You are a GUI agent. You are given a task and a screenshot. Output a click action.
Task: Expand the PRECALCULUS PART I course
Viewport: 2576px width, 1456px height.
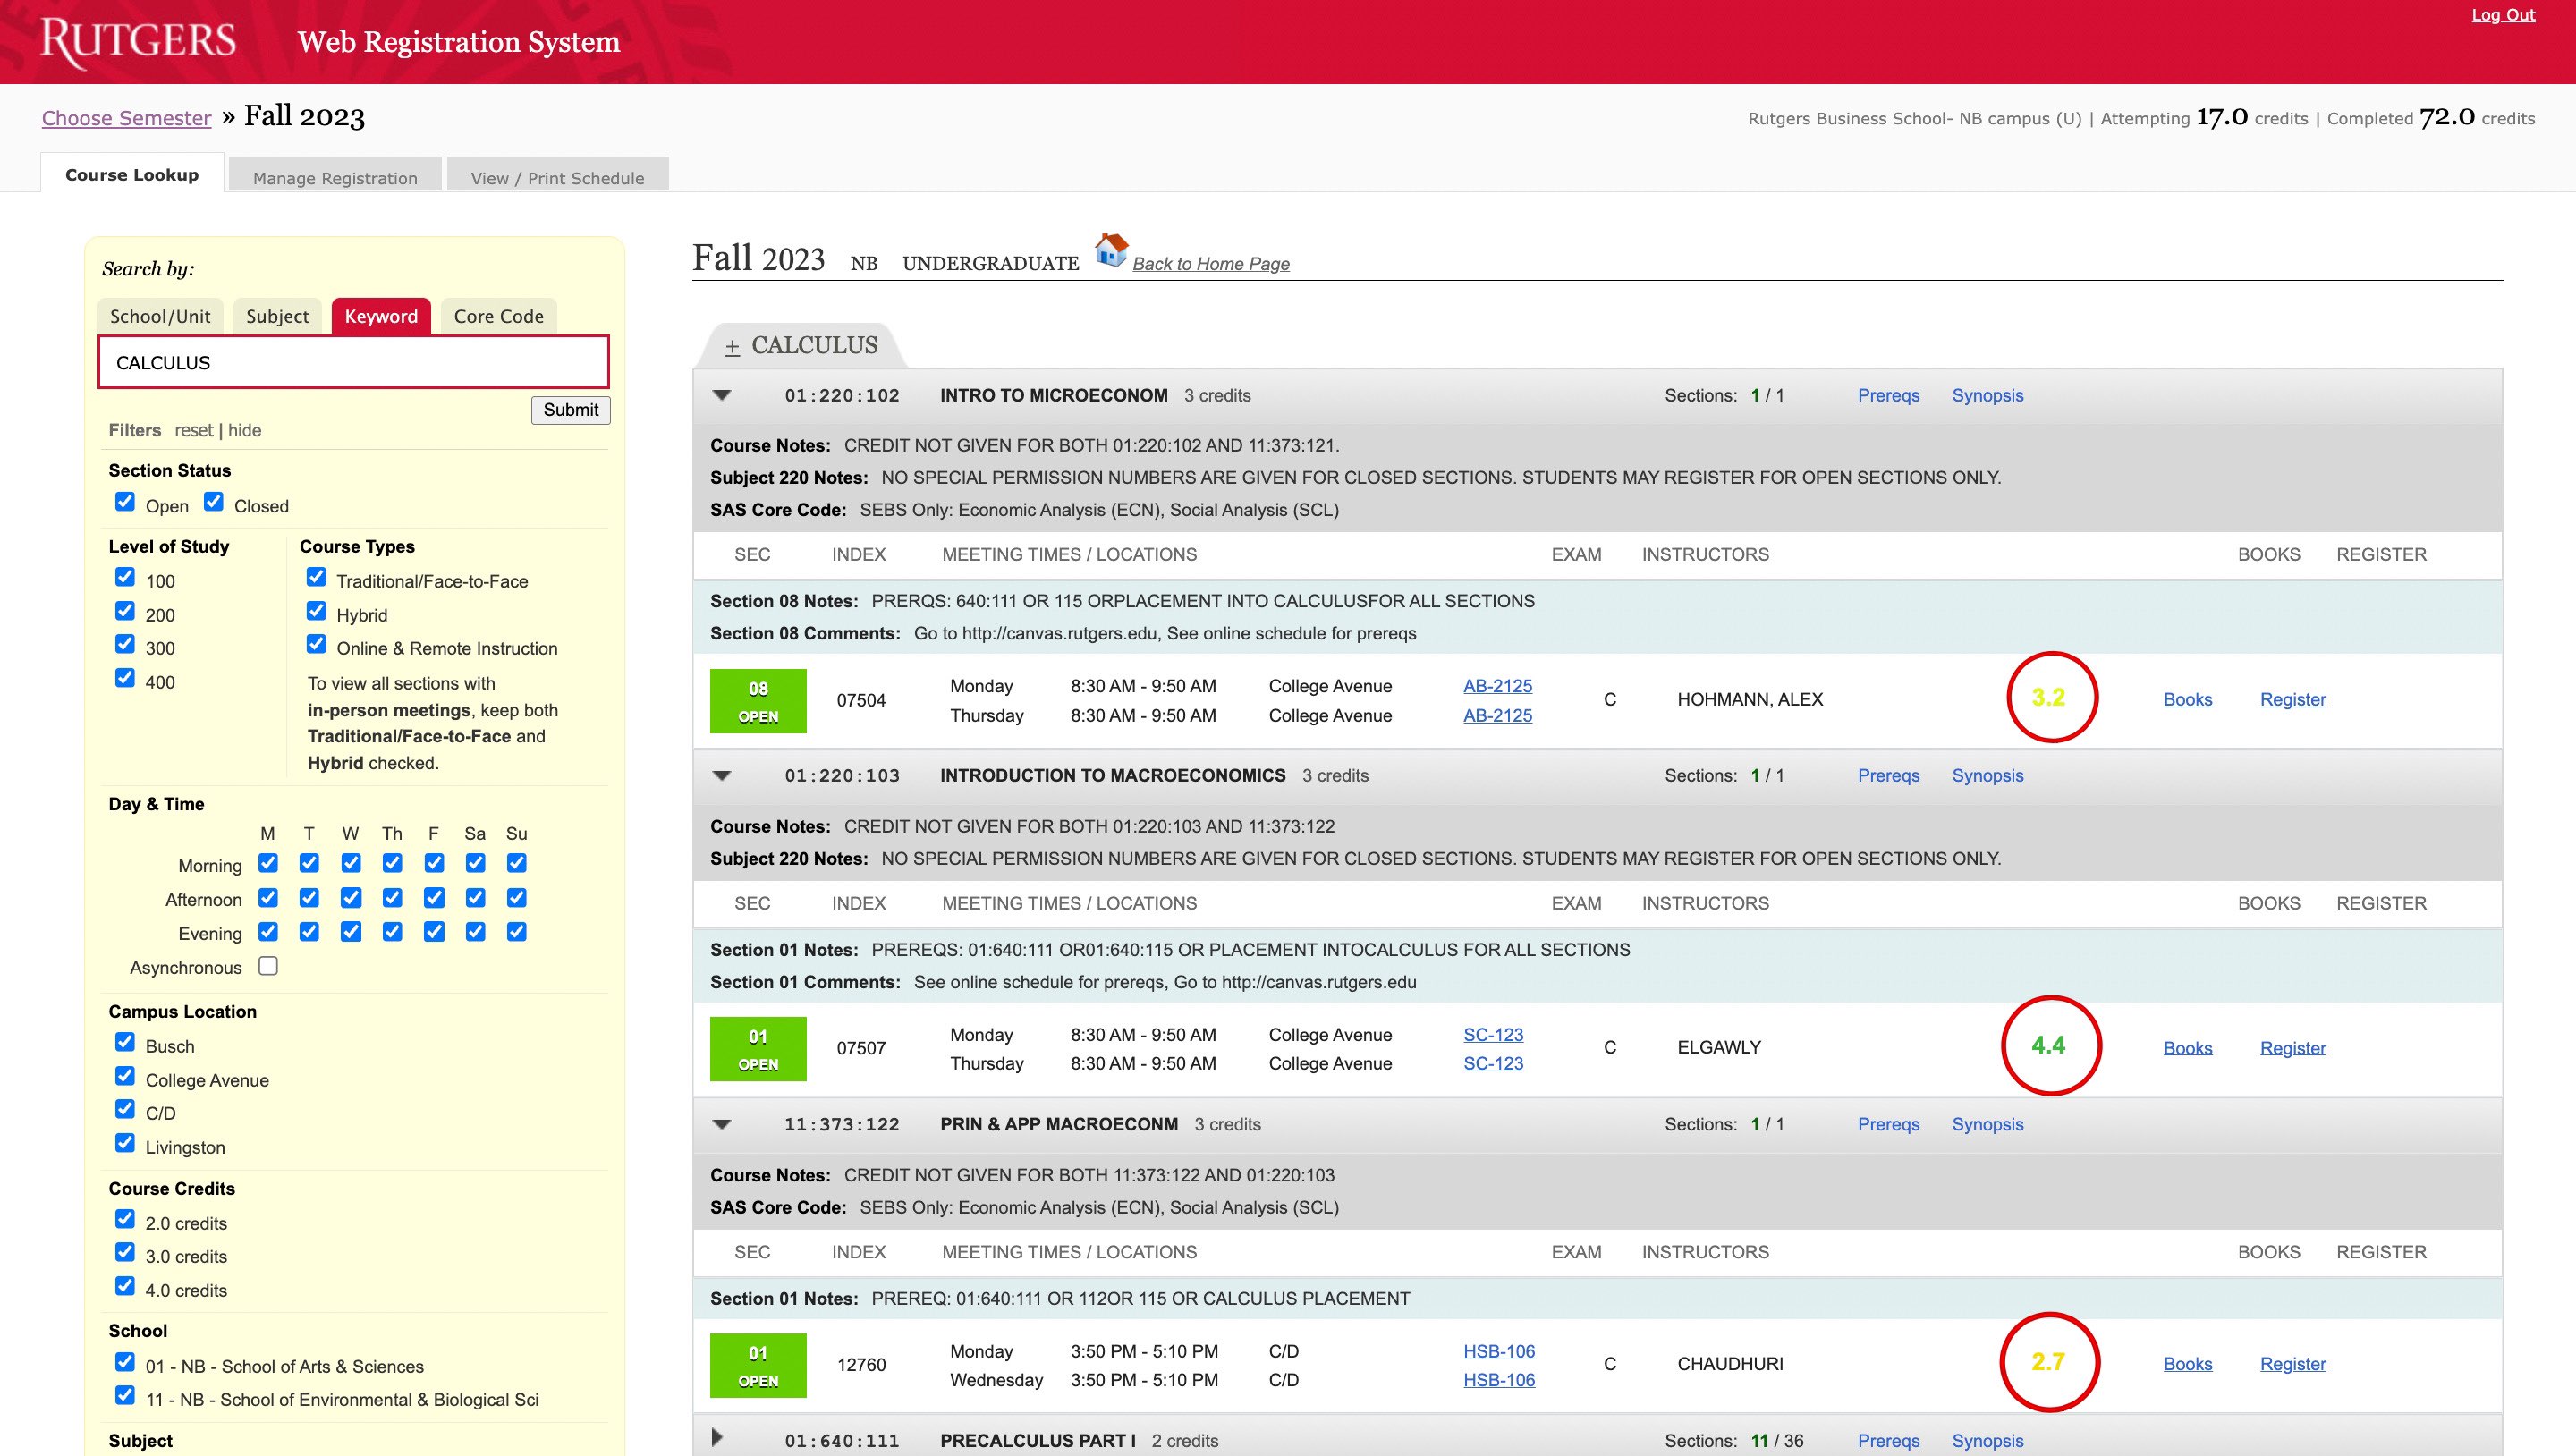click(717, 1438)
